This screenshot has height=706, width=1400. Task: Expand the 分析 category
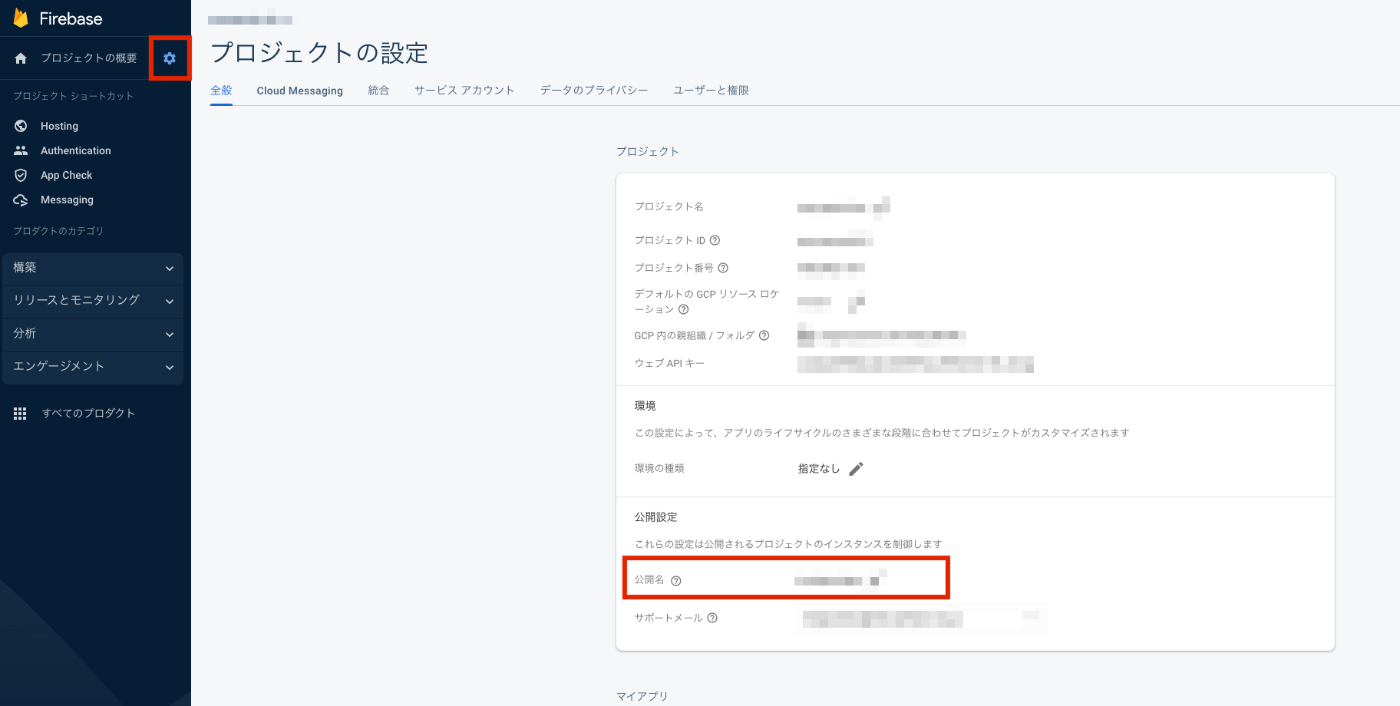[x=93, y=334]
